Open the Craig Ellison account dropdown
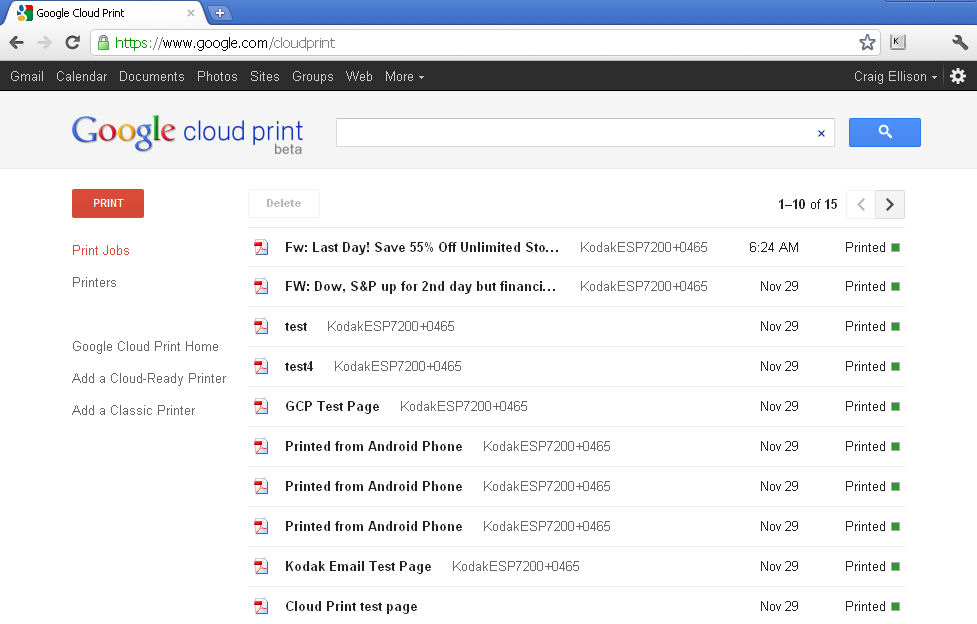This screenshot has width=977, height=624. pyautogui.click(x=895, y=77)
